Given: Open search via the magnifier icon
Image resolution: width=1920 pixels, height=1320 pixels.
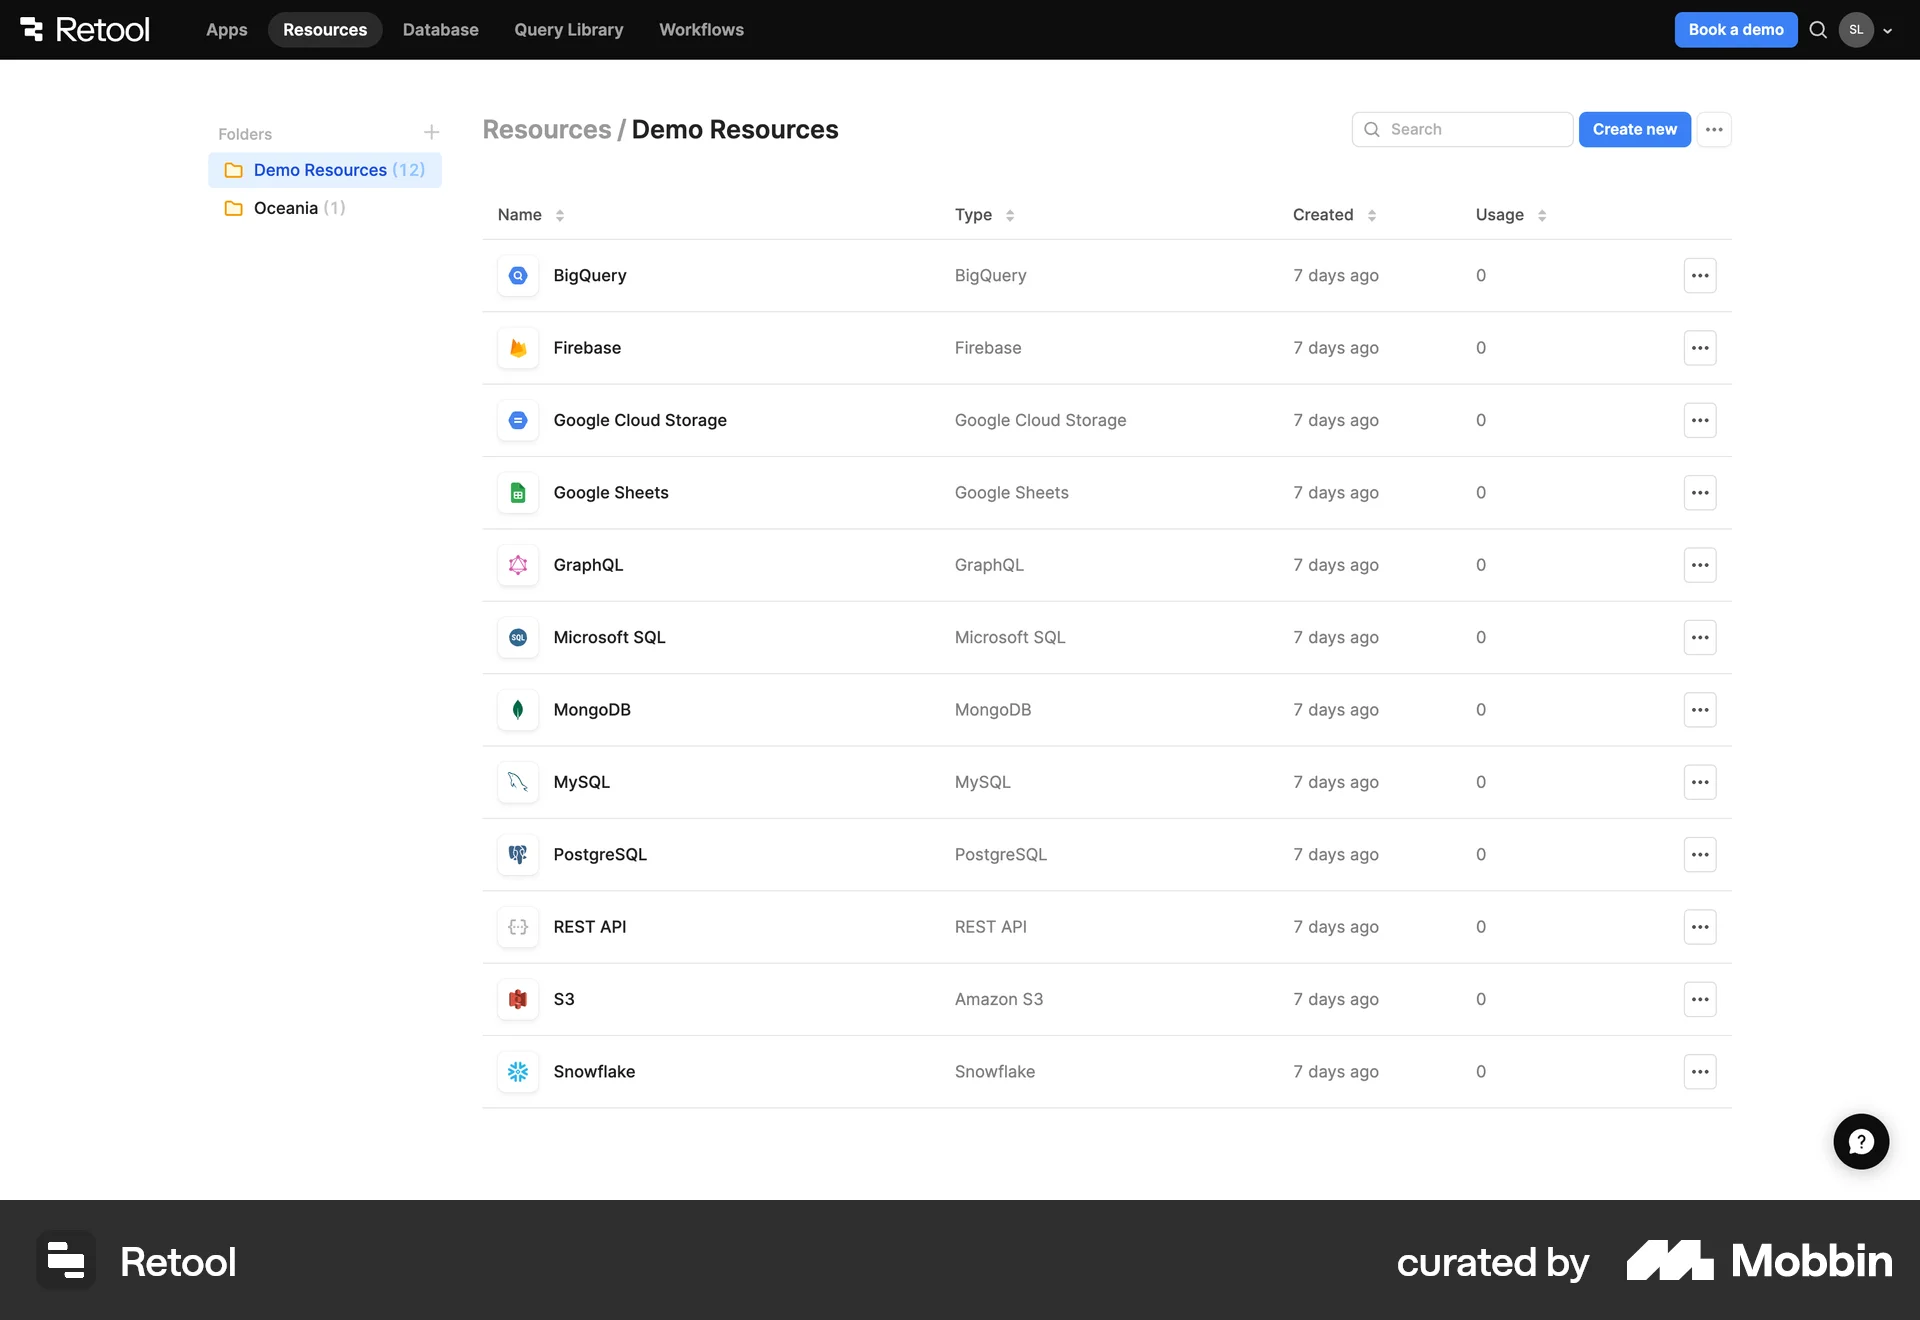Looking at the screenshot, I should [1817, 30].
